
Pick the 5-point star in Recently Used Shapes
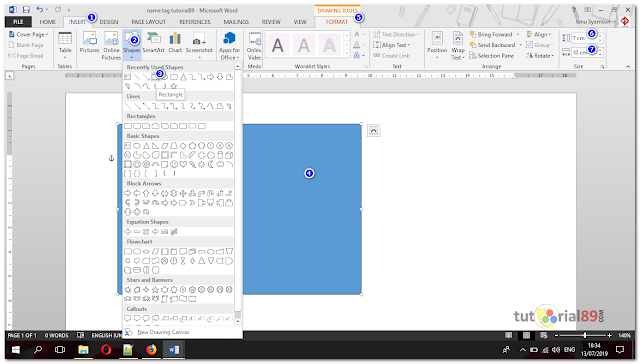point(174,86)
